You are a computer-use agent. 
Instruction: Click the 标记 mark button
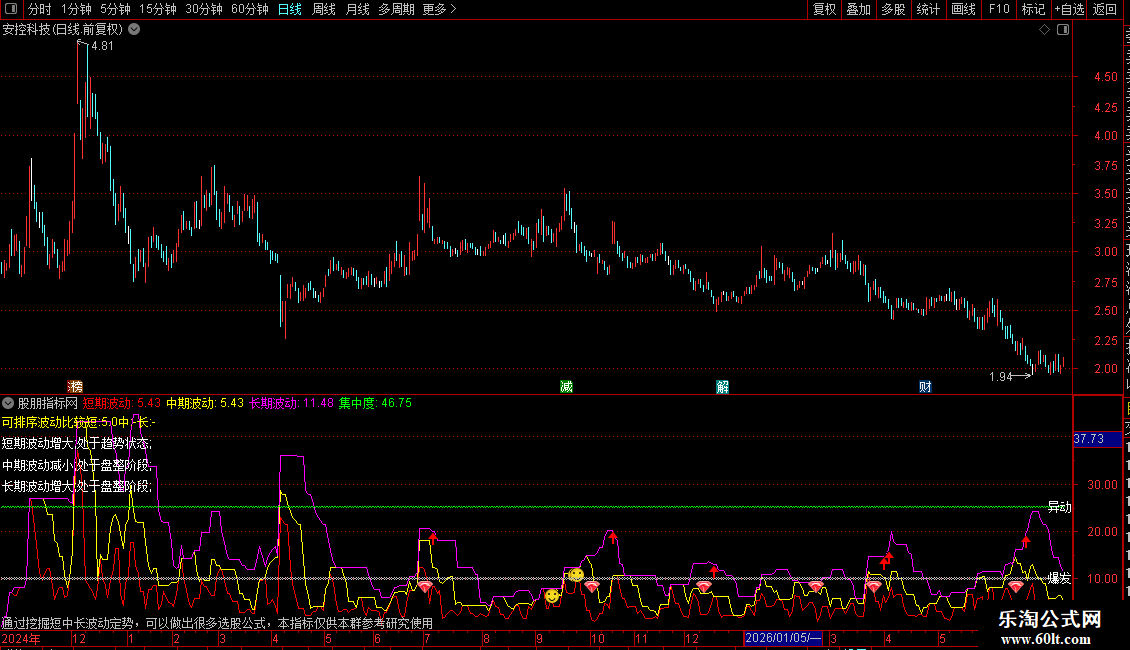pos(1033,9)
